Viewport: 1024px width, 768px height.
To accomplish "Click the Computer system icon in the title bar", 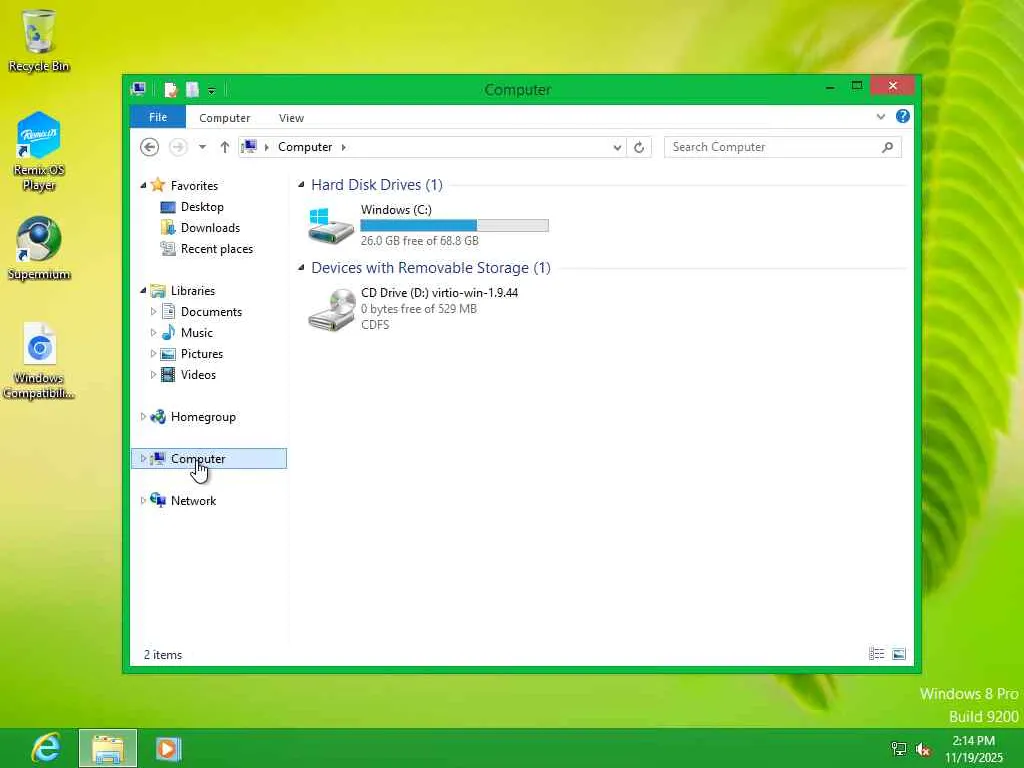I will 138,89.
